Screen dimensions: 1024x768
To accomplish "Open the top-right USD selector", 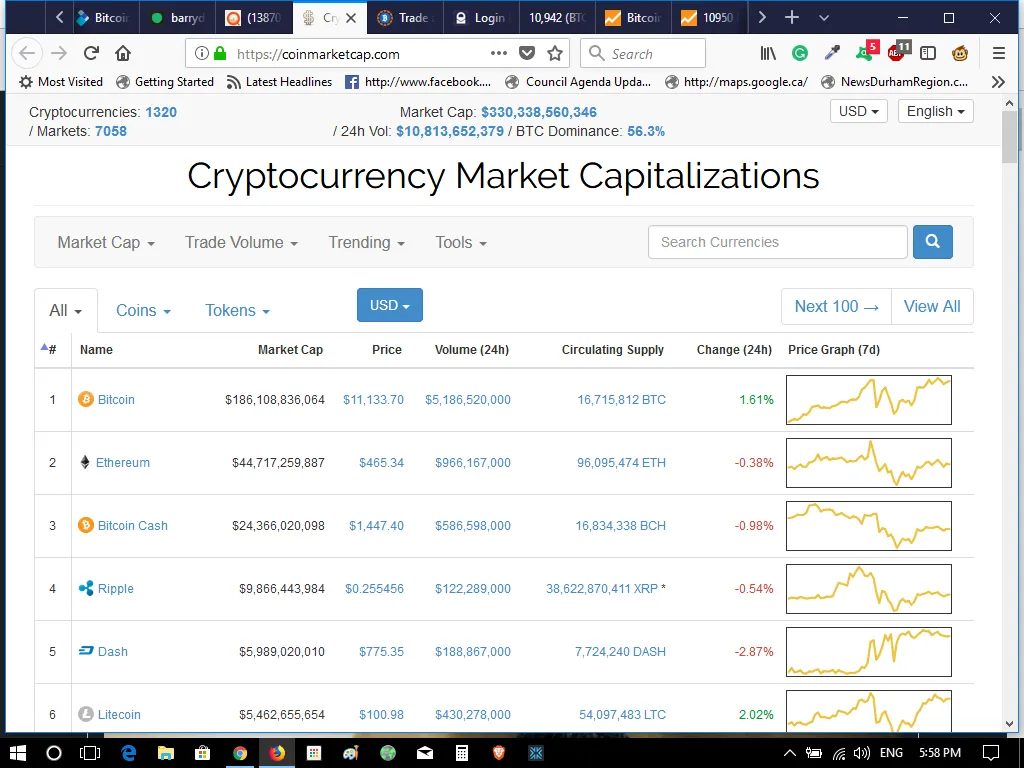I will 859,111.
